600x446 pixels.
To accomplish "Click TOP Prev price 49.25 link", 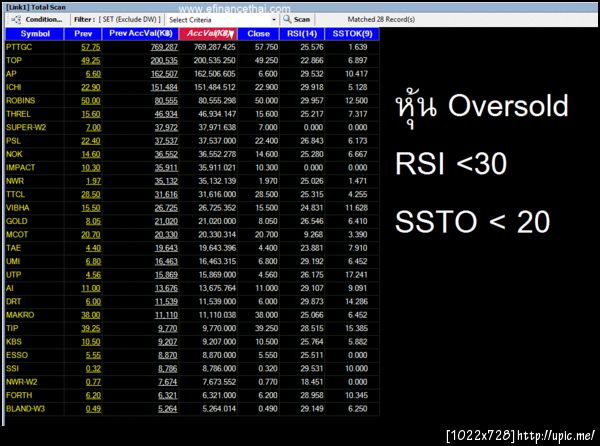I will click(x=91, y=60).
